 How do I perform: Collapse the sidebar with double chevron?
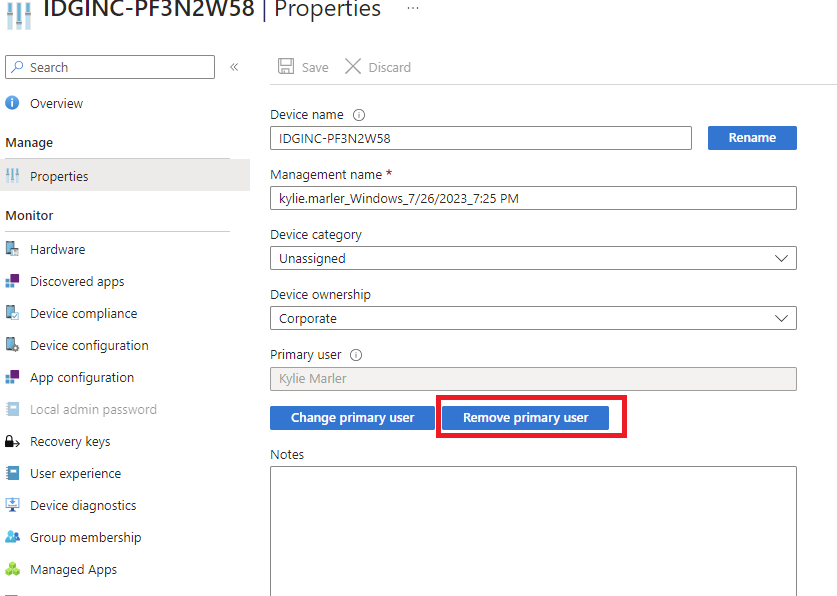pyautogui.click(x=234, y=67)
